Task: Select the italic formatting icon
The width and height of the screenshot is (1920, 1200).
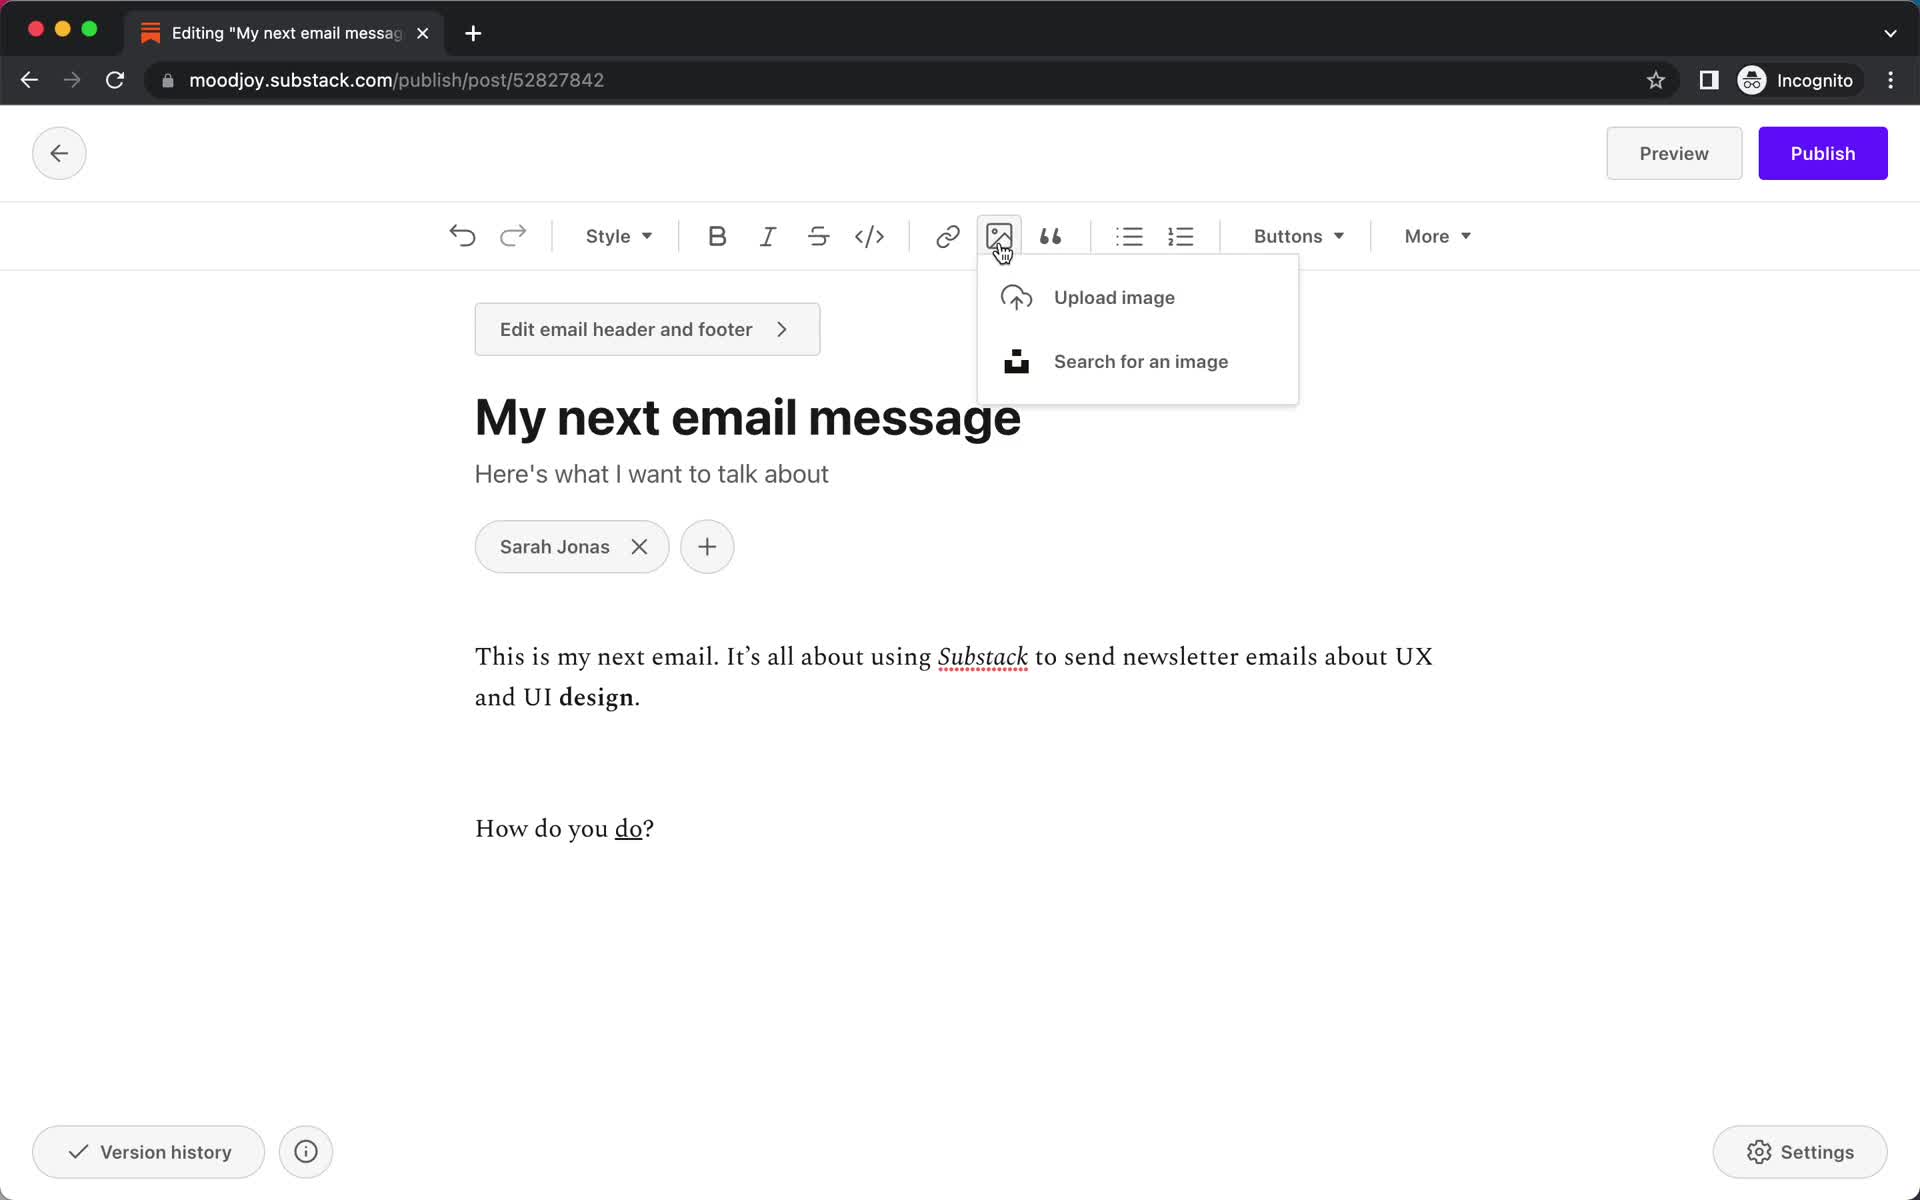Action: click(767, 235)
